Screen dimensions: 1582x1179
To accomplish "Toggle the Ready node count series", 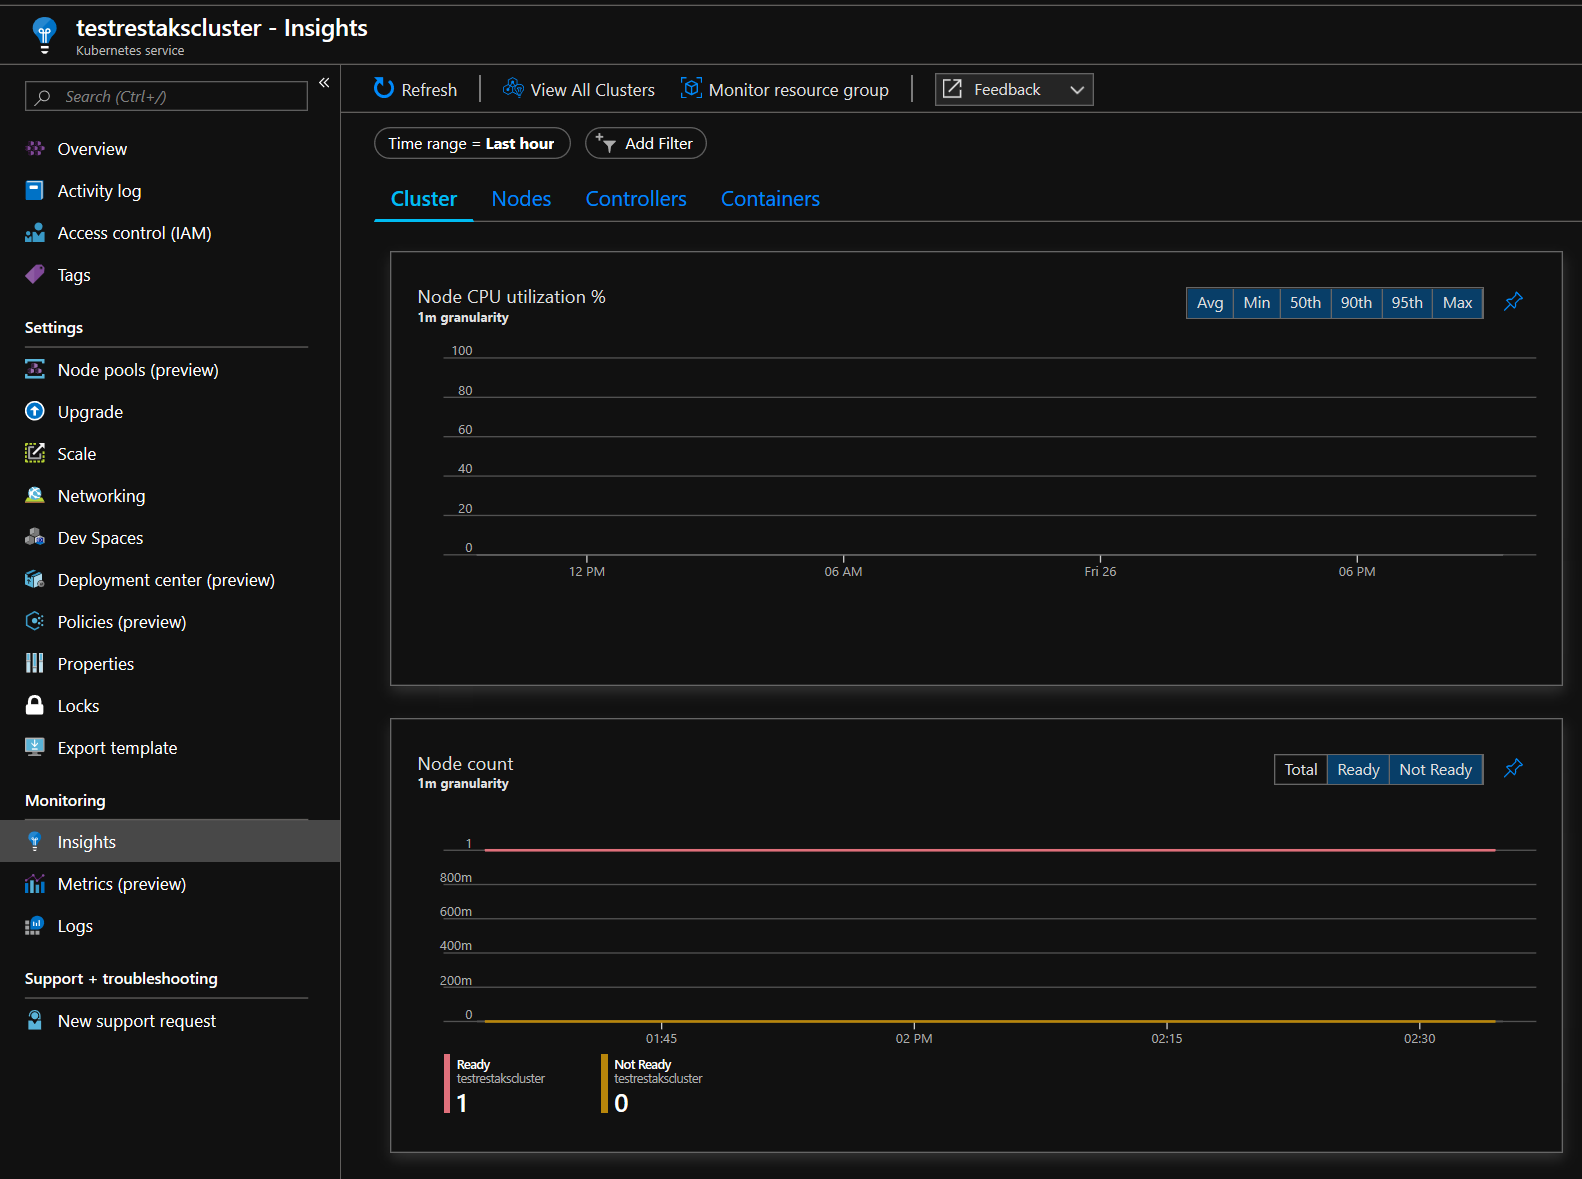I will [x=1358, y=770].
